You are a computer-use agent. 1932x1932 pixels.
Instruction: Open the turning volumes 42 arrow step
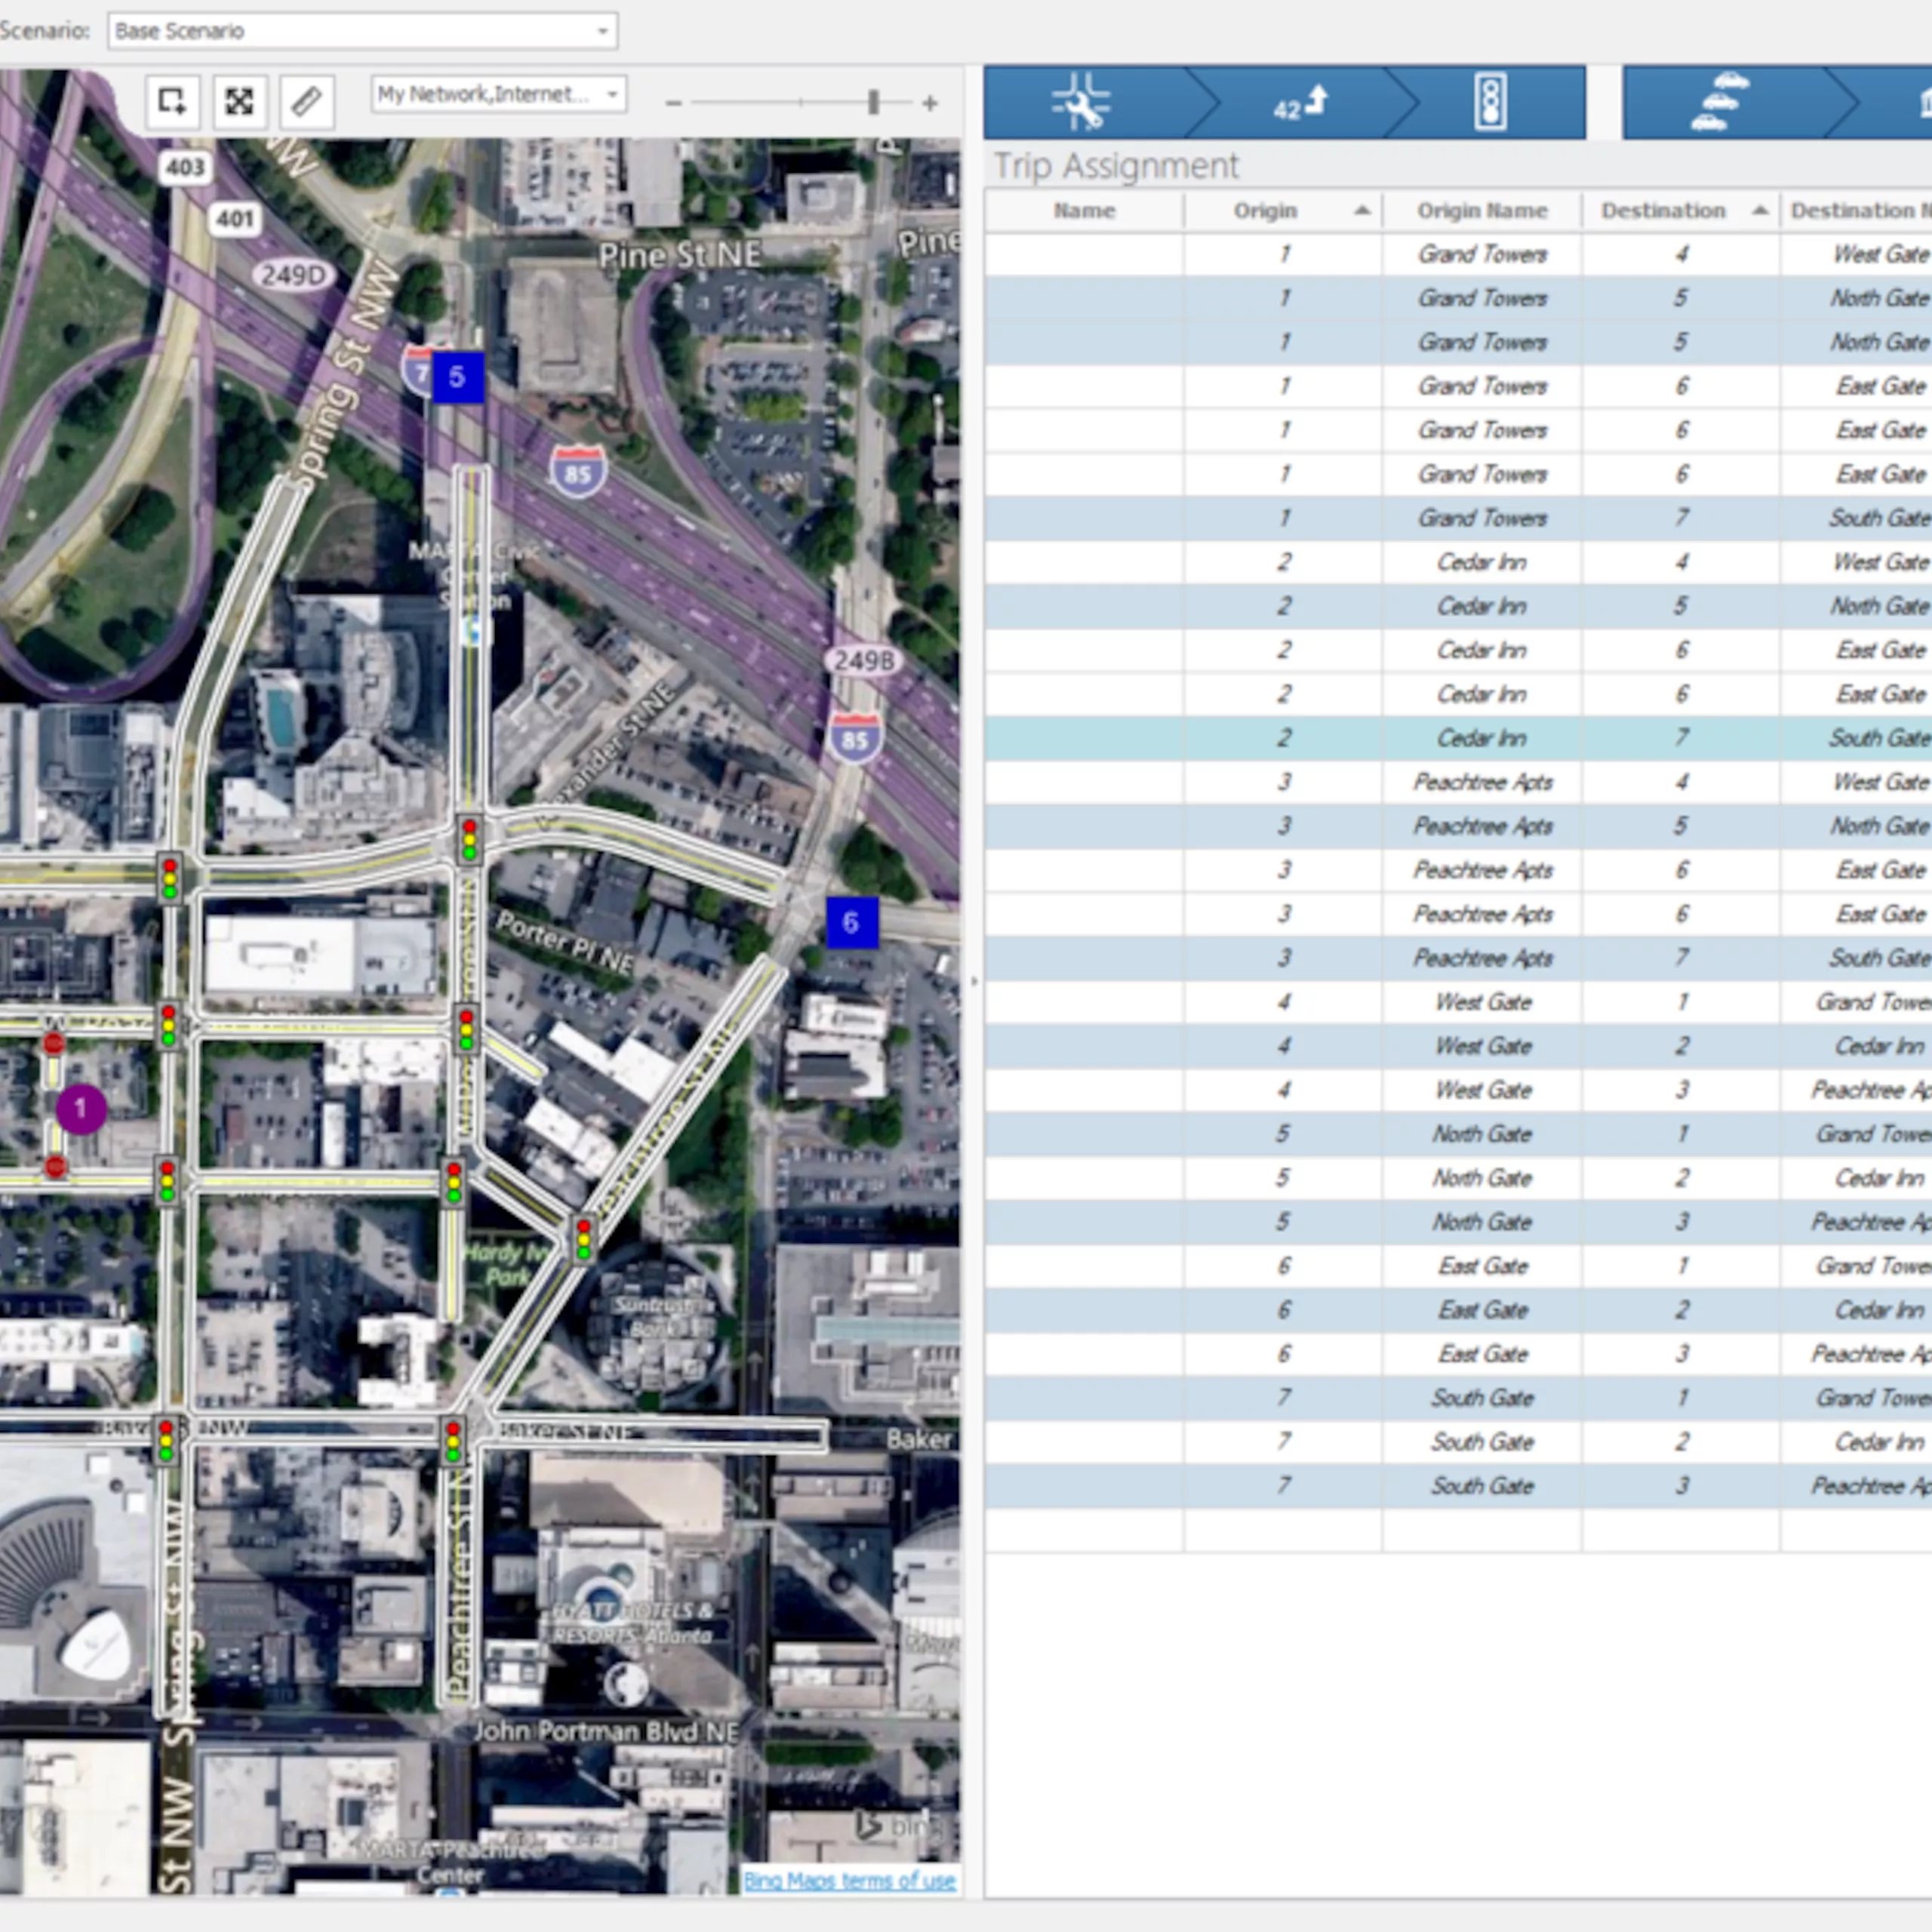click(x=1300, y=102)
